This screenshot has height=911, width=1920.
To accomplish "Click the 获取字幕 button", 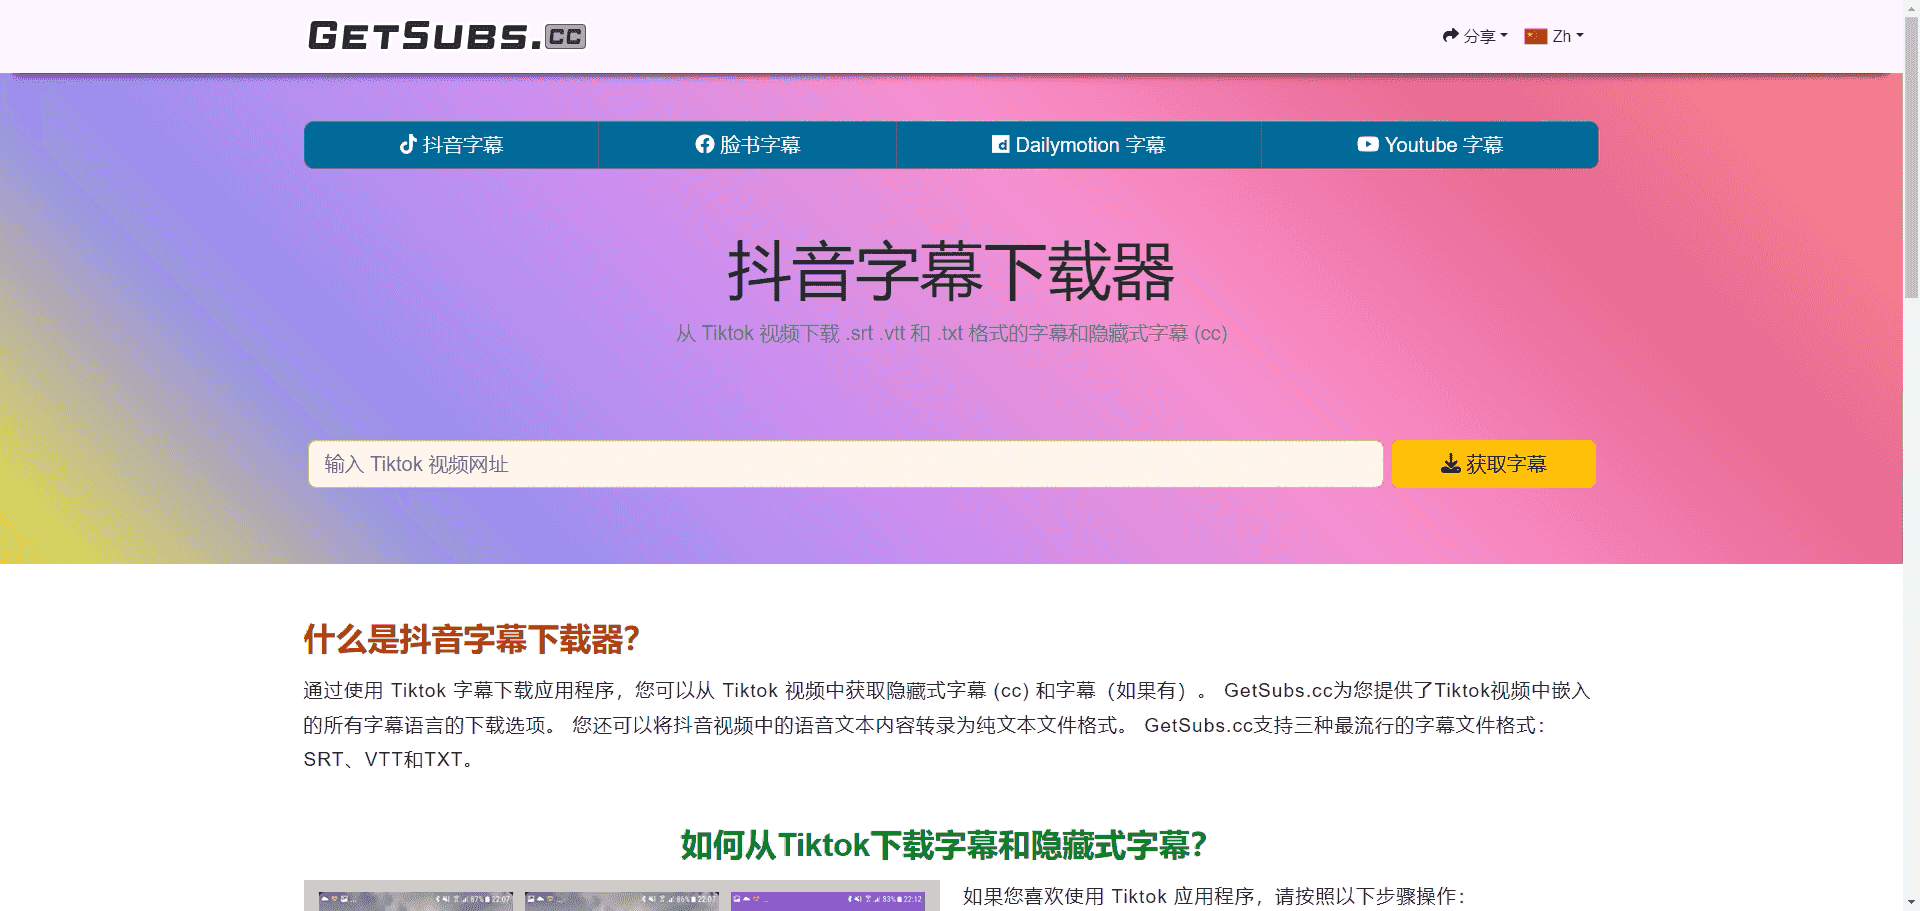I will click(x=1493, y=464).
